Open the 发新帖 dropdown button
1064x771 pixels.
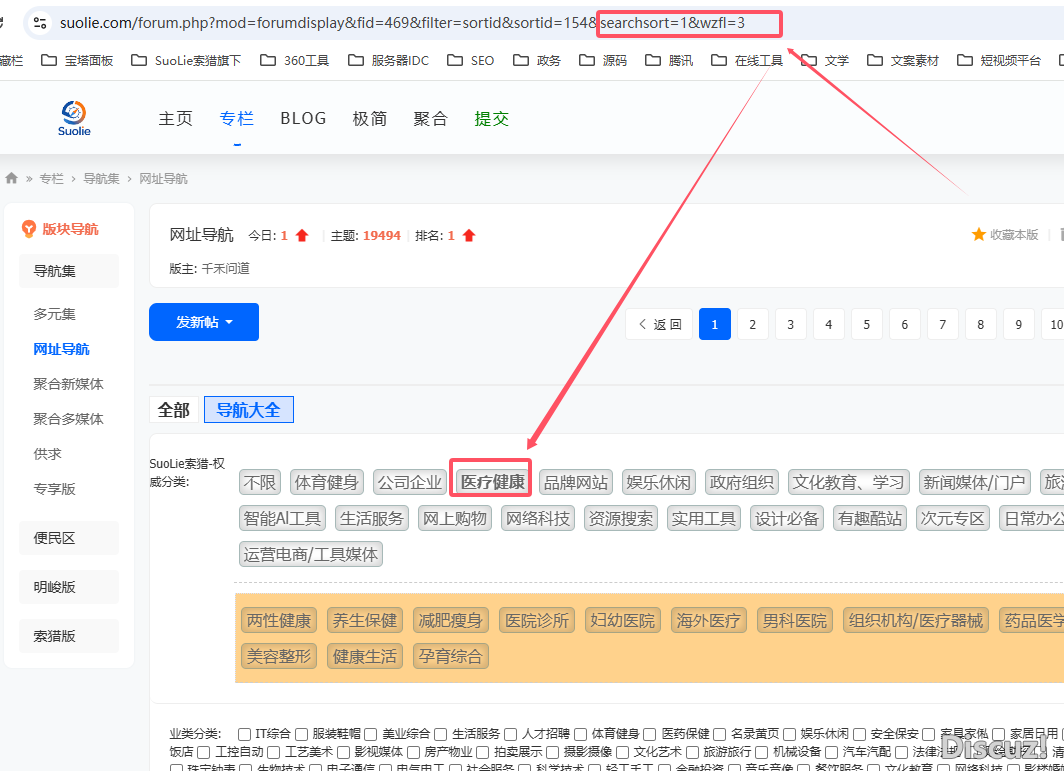click(204, 322)
